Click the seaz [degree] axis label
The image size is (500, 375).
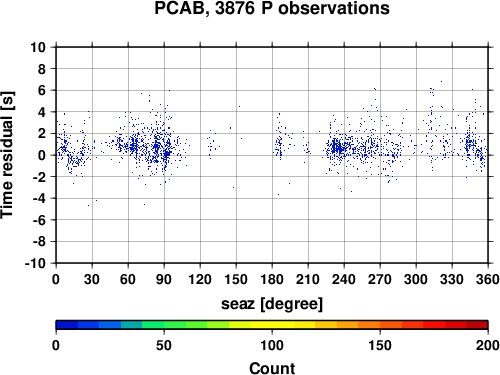272,304
